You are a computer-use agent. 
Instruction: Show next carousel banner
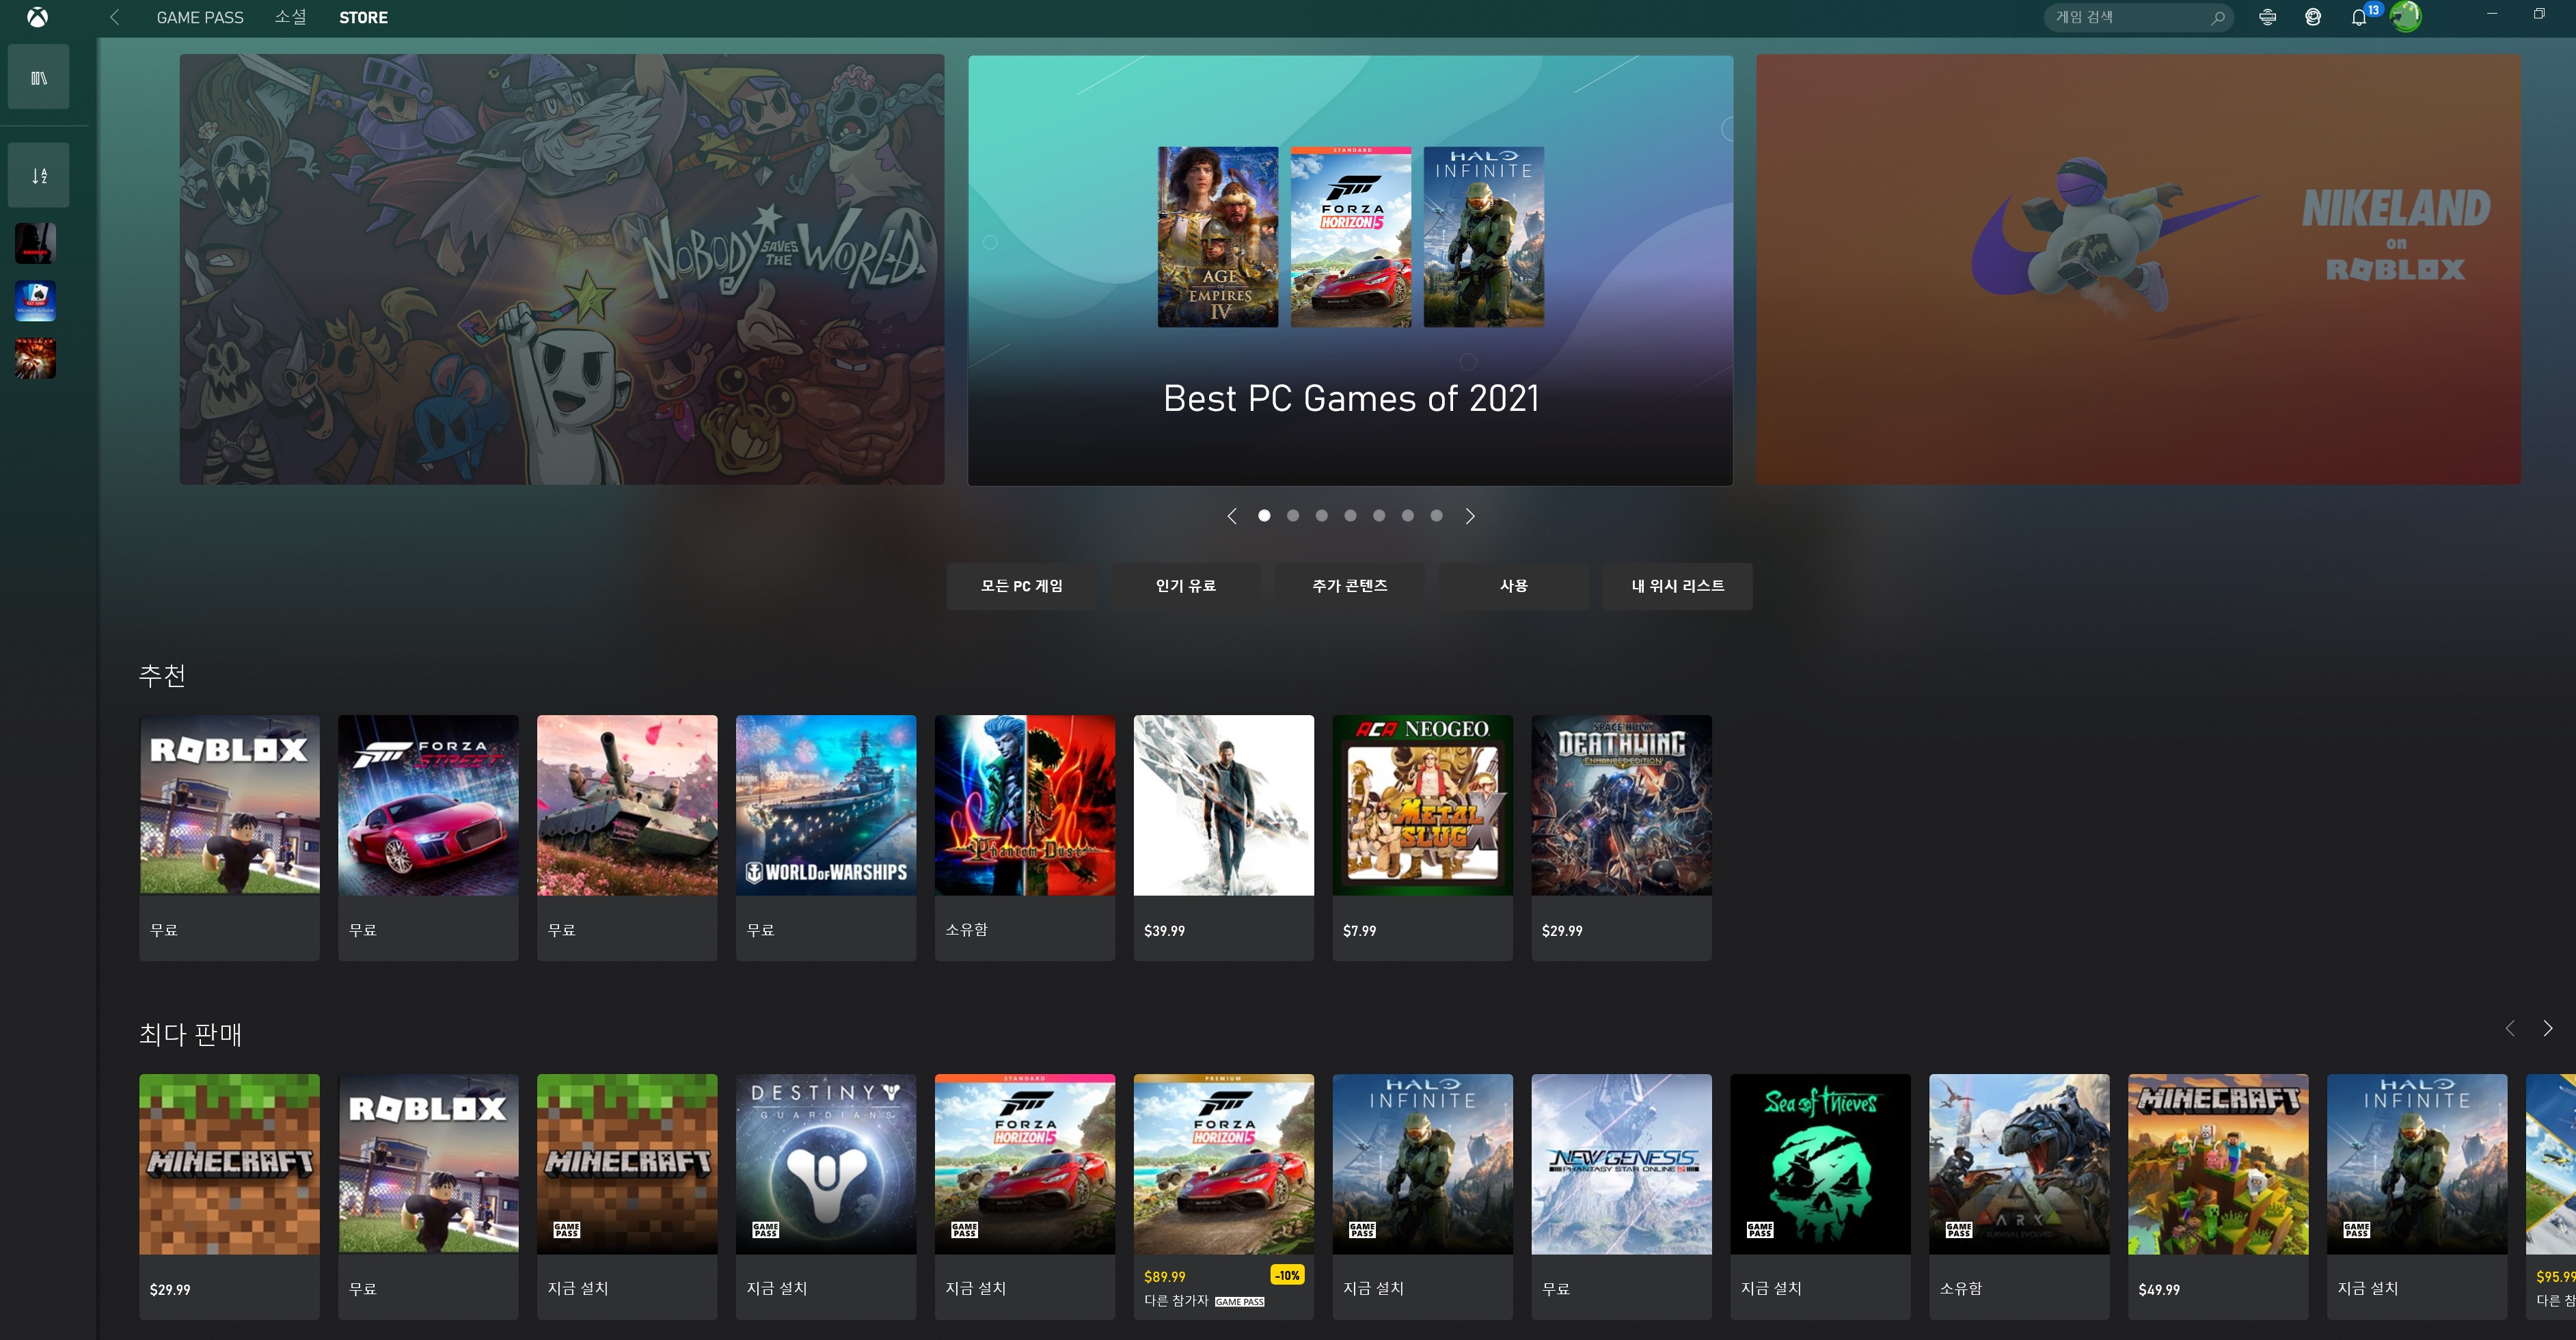(x=1470, y=516)
